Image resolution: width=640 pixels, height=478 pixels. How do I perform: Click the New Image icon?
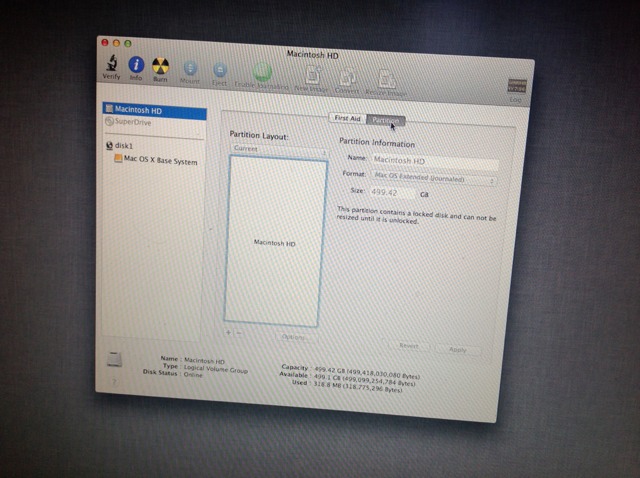coord(313,76)
